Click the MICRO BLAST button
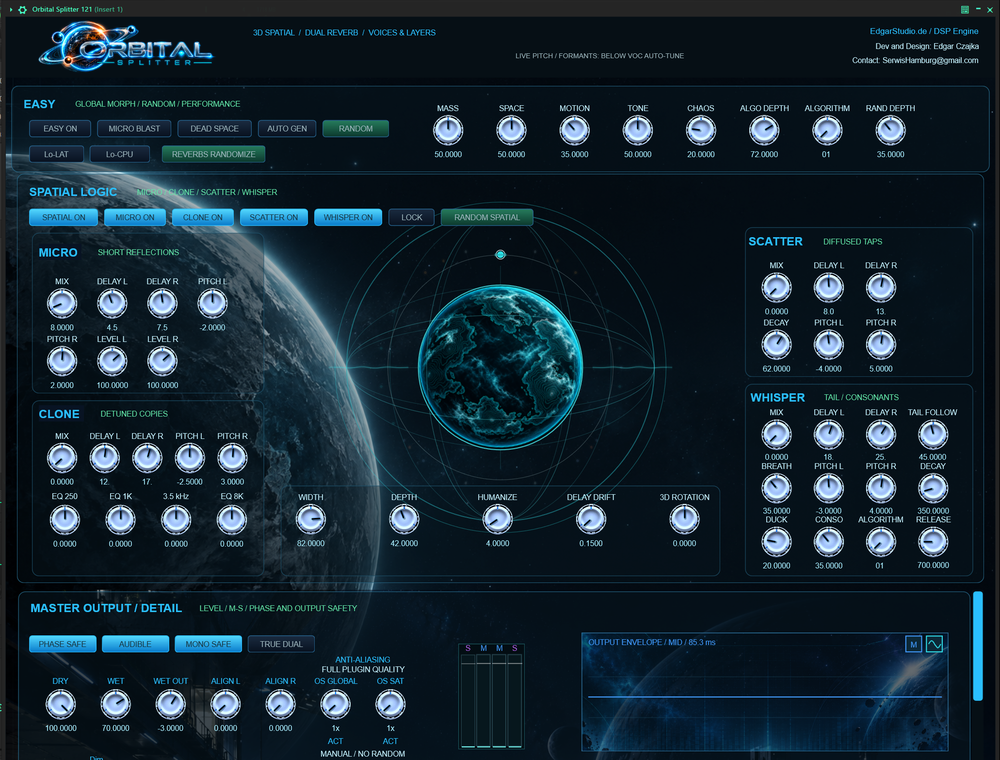 coord(134,129)
